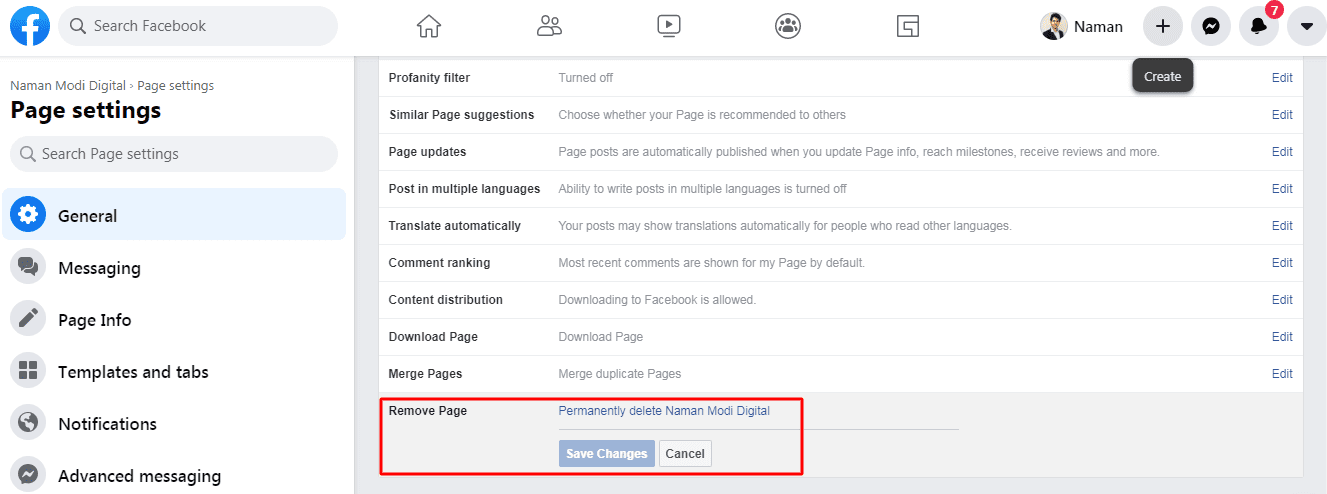Click the Page updates row label
The height and width of the screenshot is (494, 1327).
coord(427,152)
